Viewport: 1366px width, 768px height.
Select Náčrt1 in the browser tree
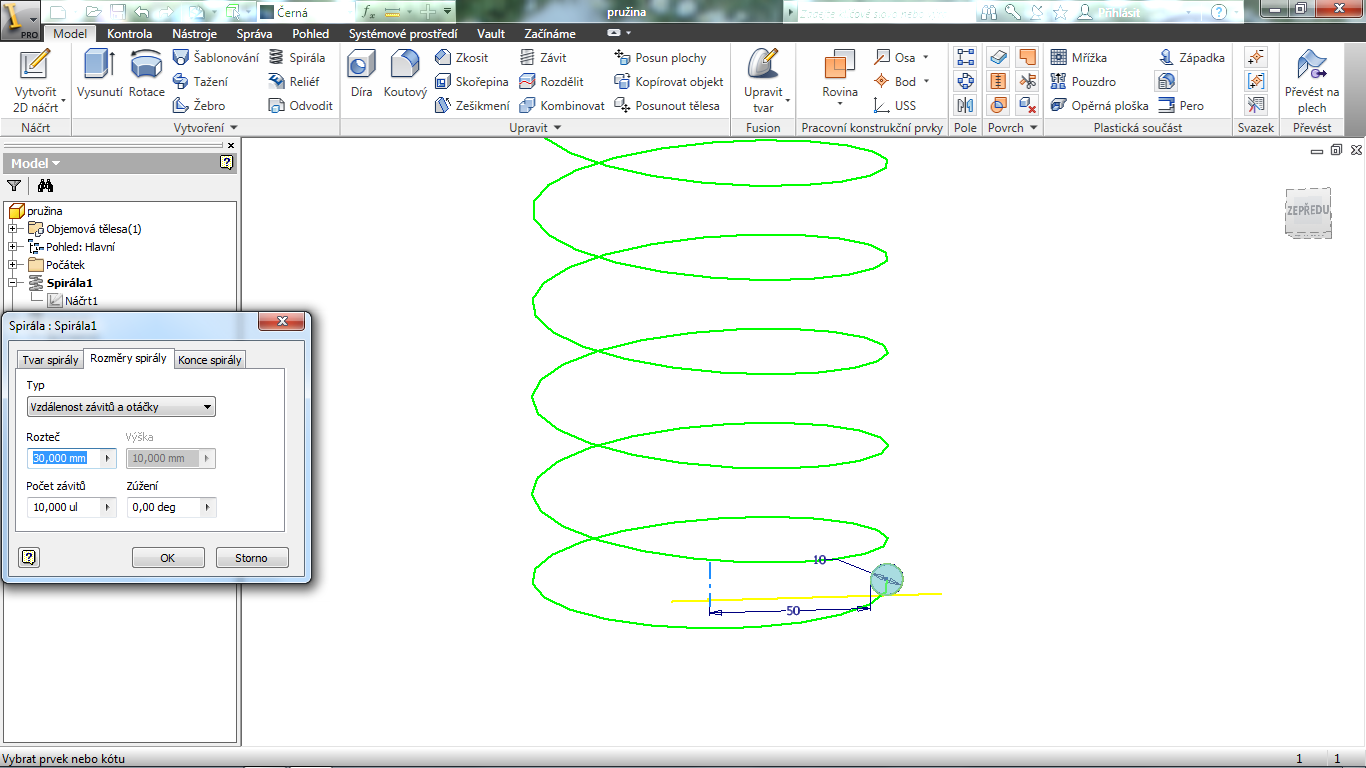(x=81, y=301)
